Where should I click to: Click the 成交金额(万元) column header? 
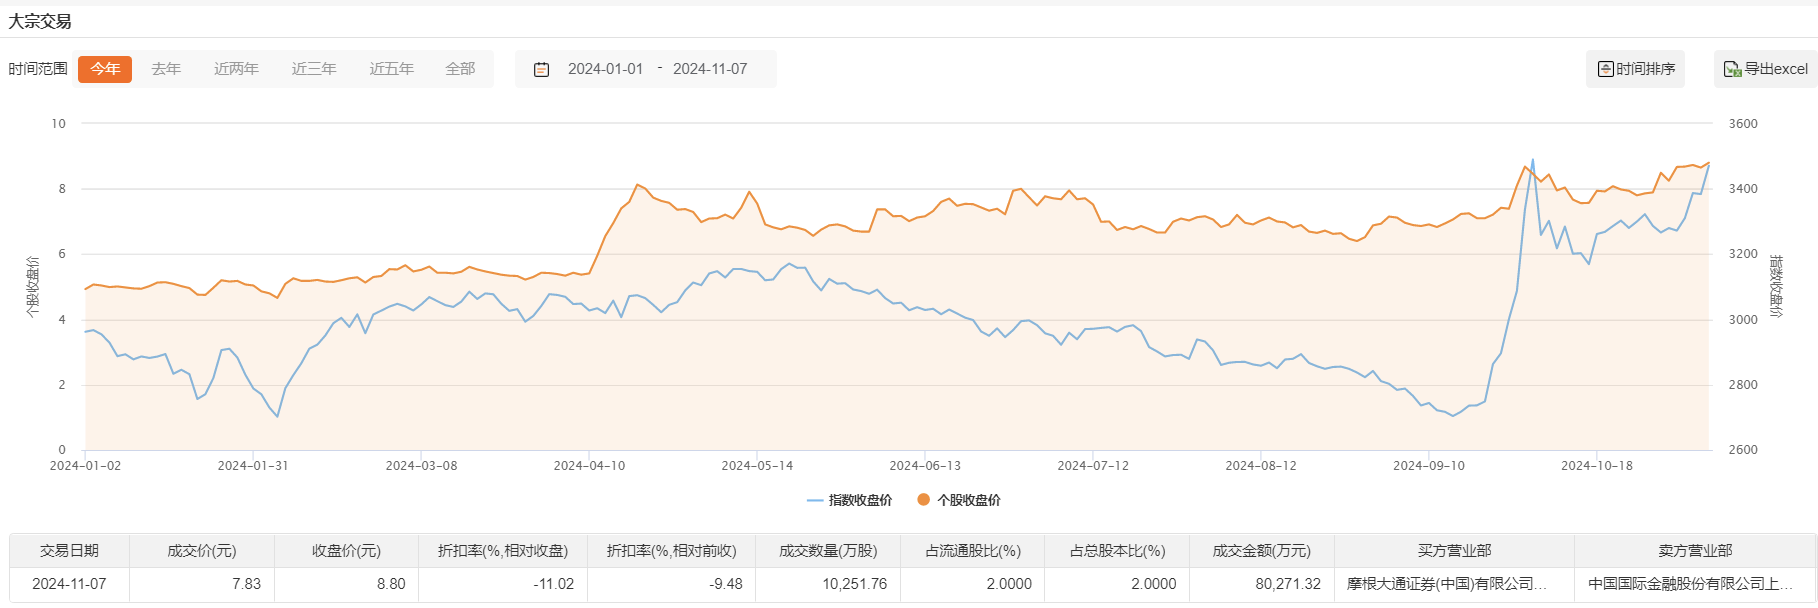(1261, 551)
